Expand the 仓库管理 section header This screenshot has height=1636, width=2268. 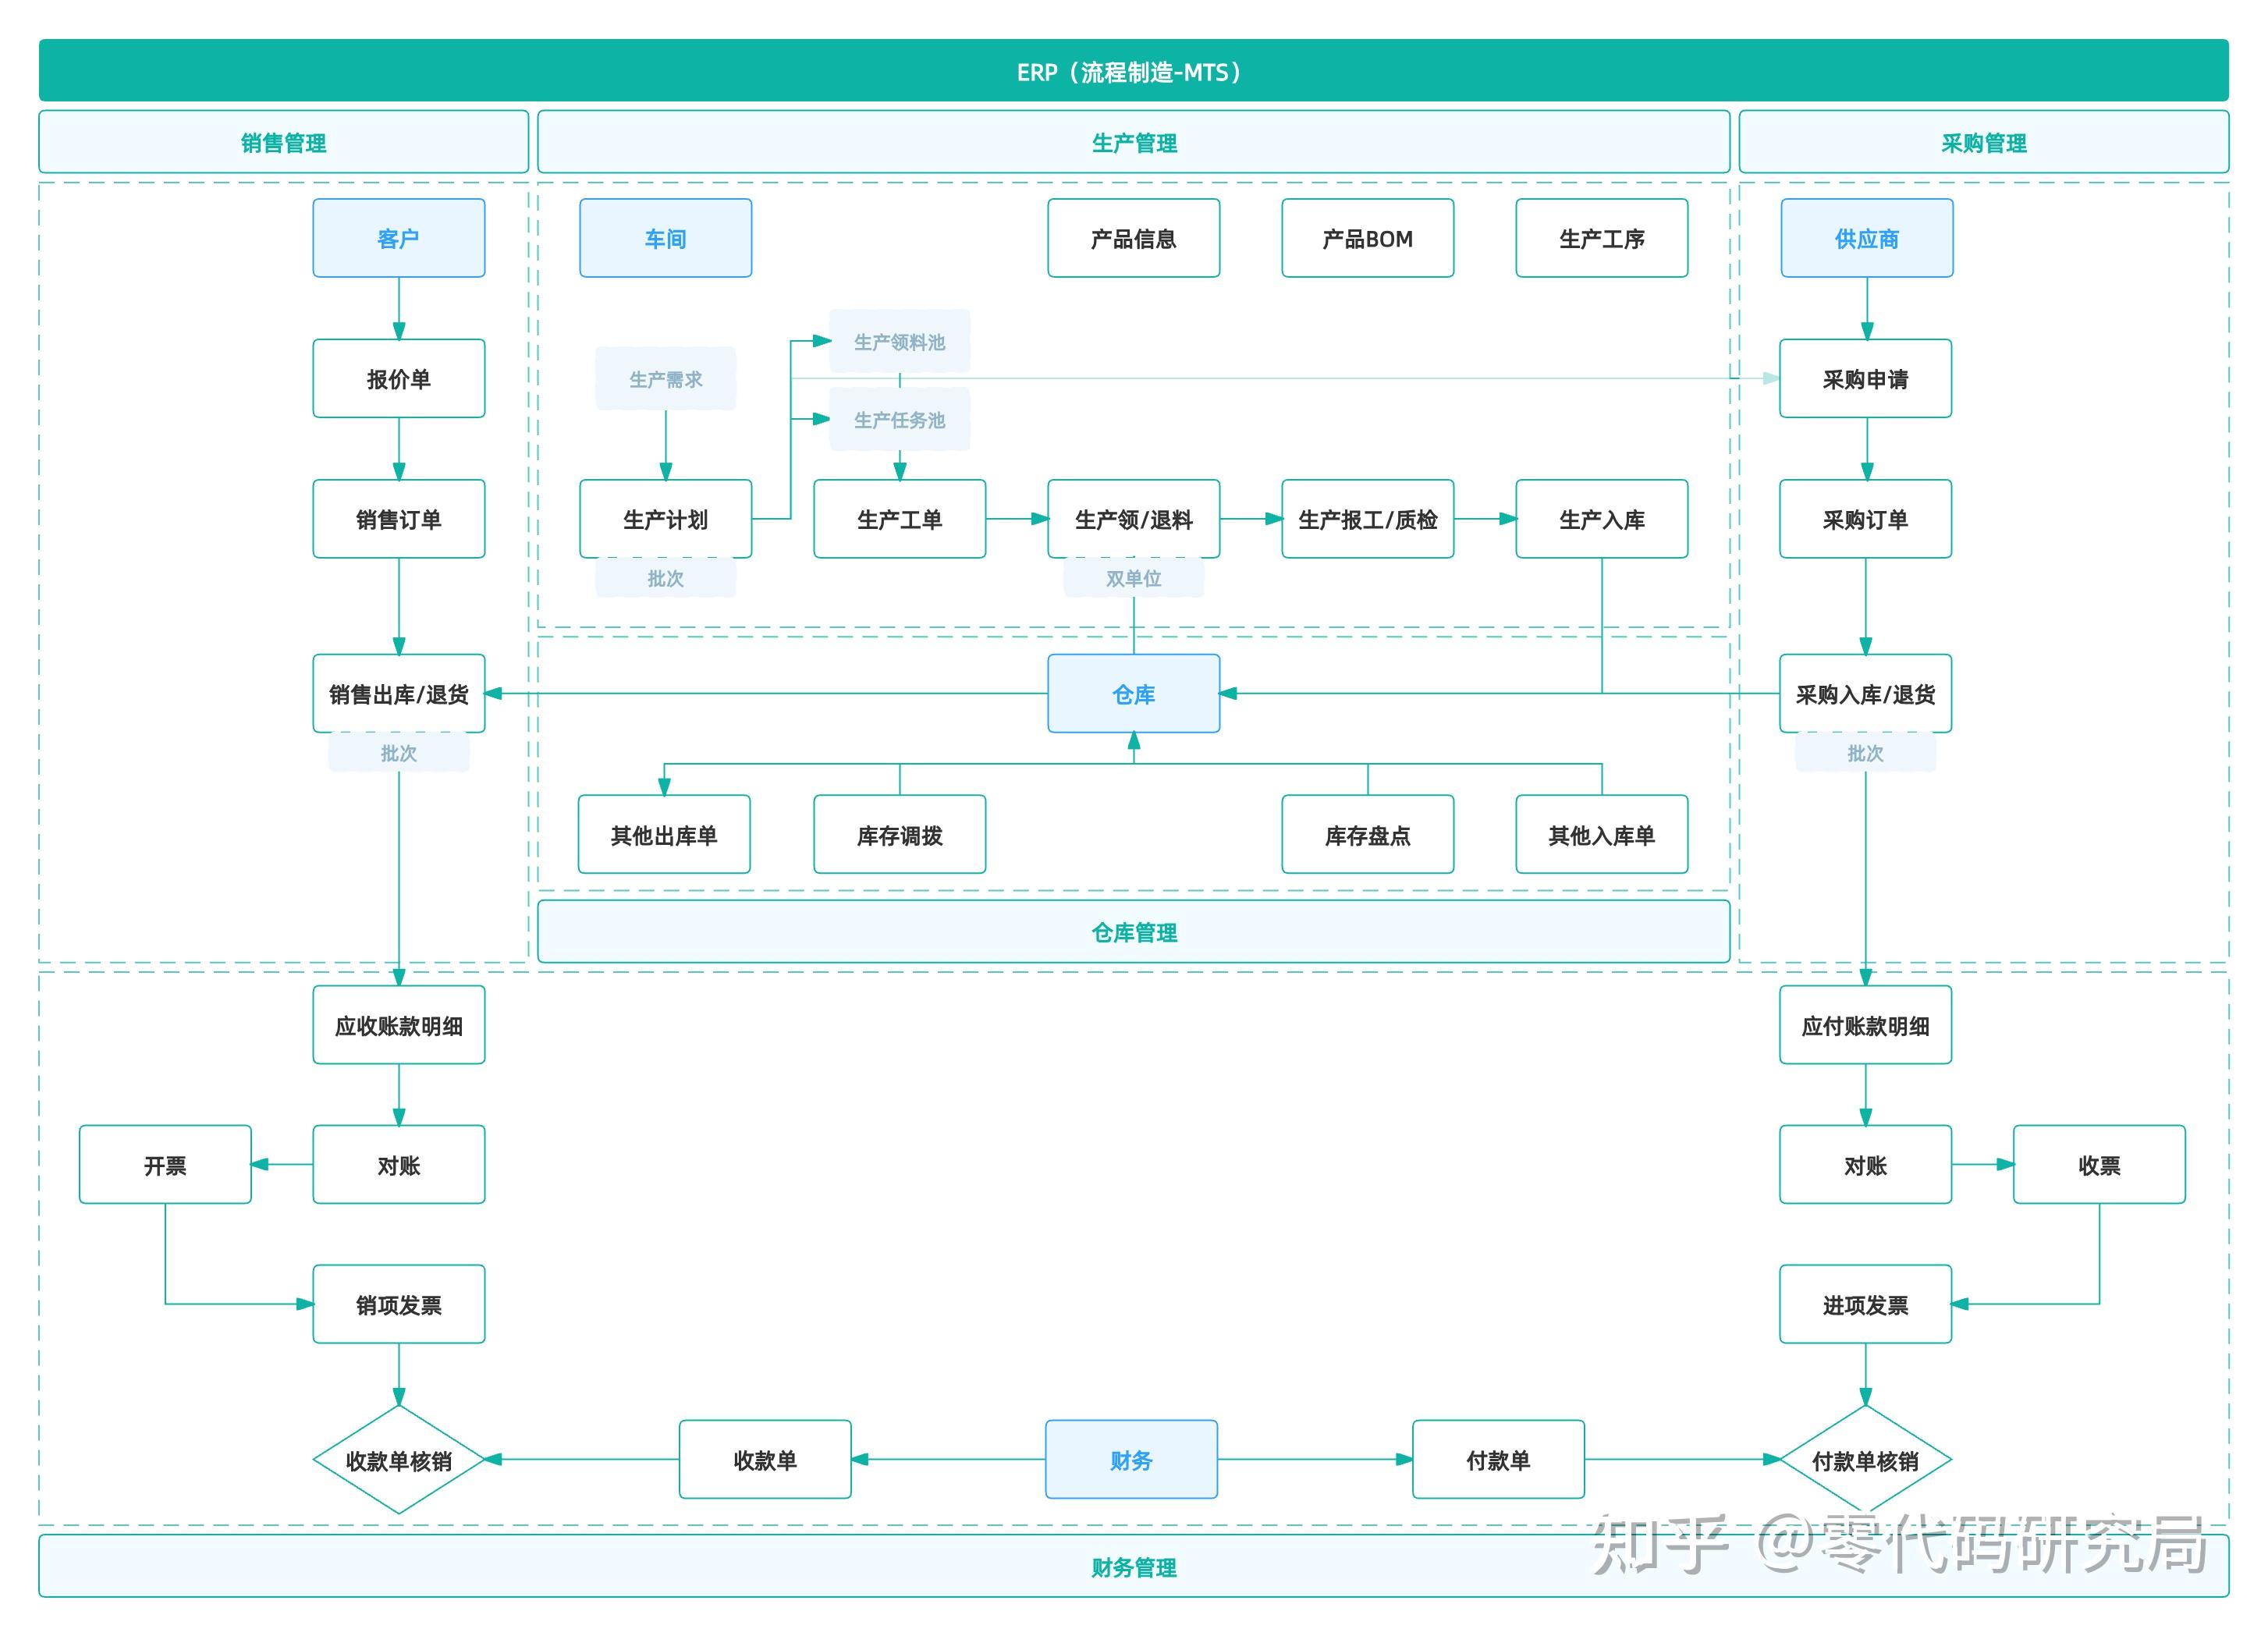tap(1134, 932)
